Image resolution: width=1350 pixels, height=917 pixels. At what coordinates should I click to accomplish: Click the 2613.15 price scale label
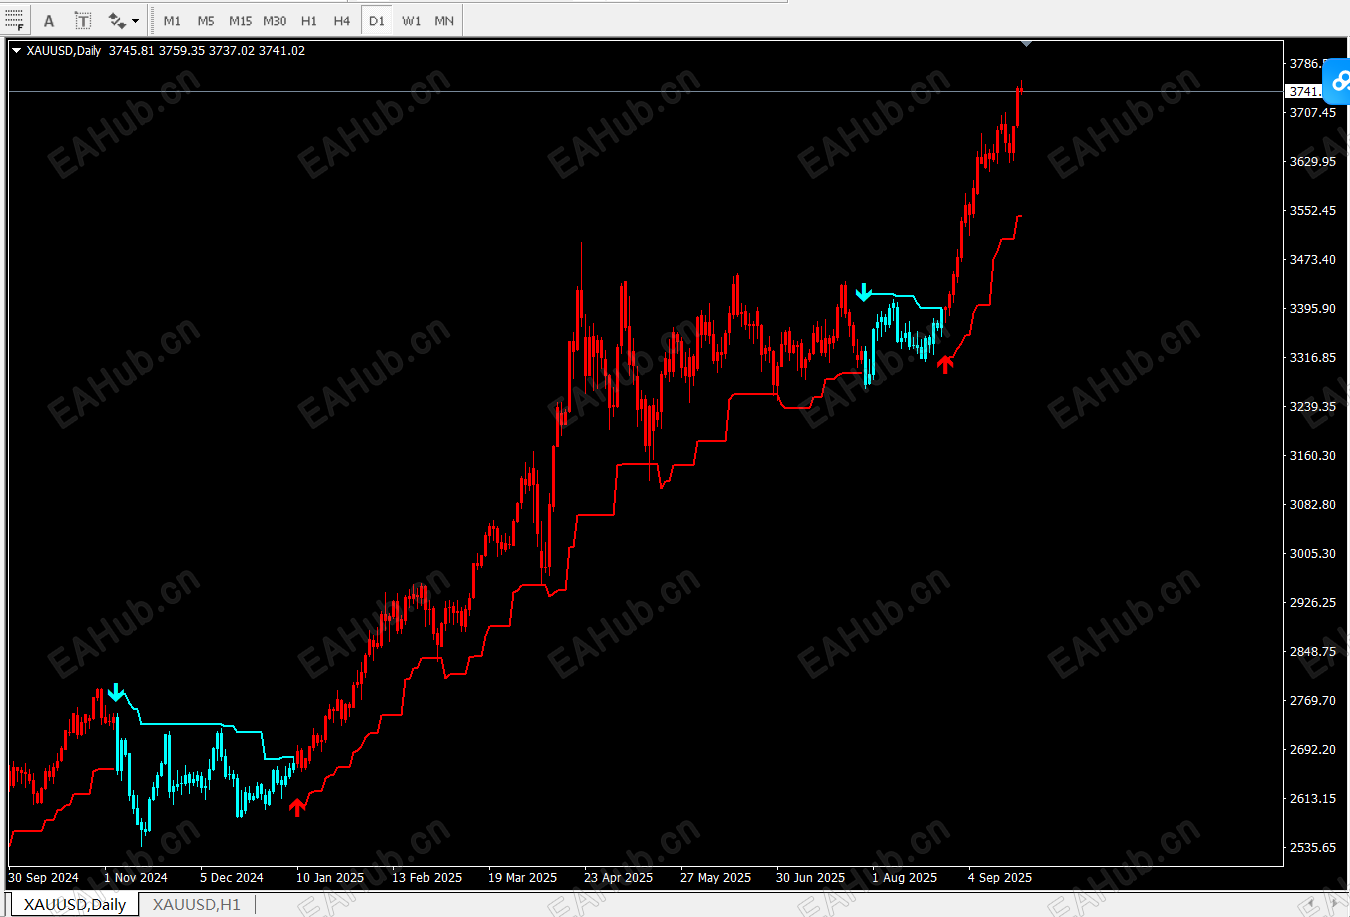coord(1312,798)
